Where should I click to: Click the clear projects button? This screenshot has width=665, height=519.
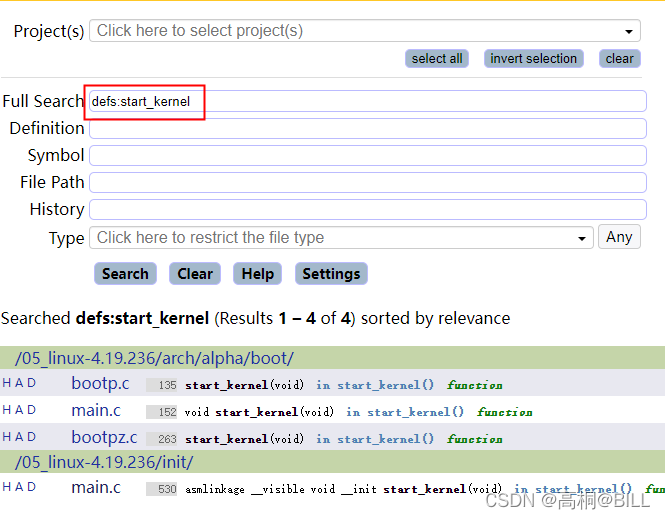tap(619, 59)
